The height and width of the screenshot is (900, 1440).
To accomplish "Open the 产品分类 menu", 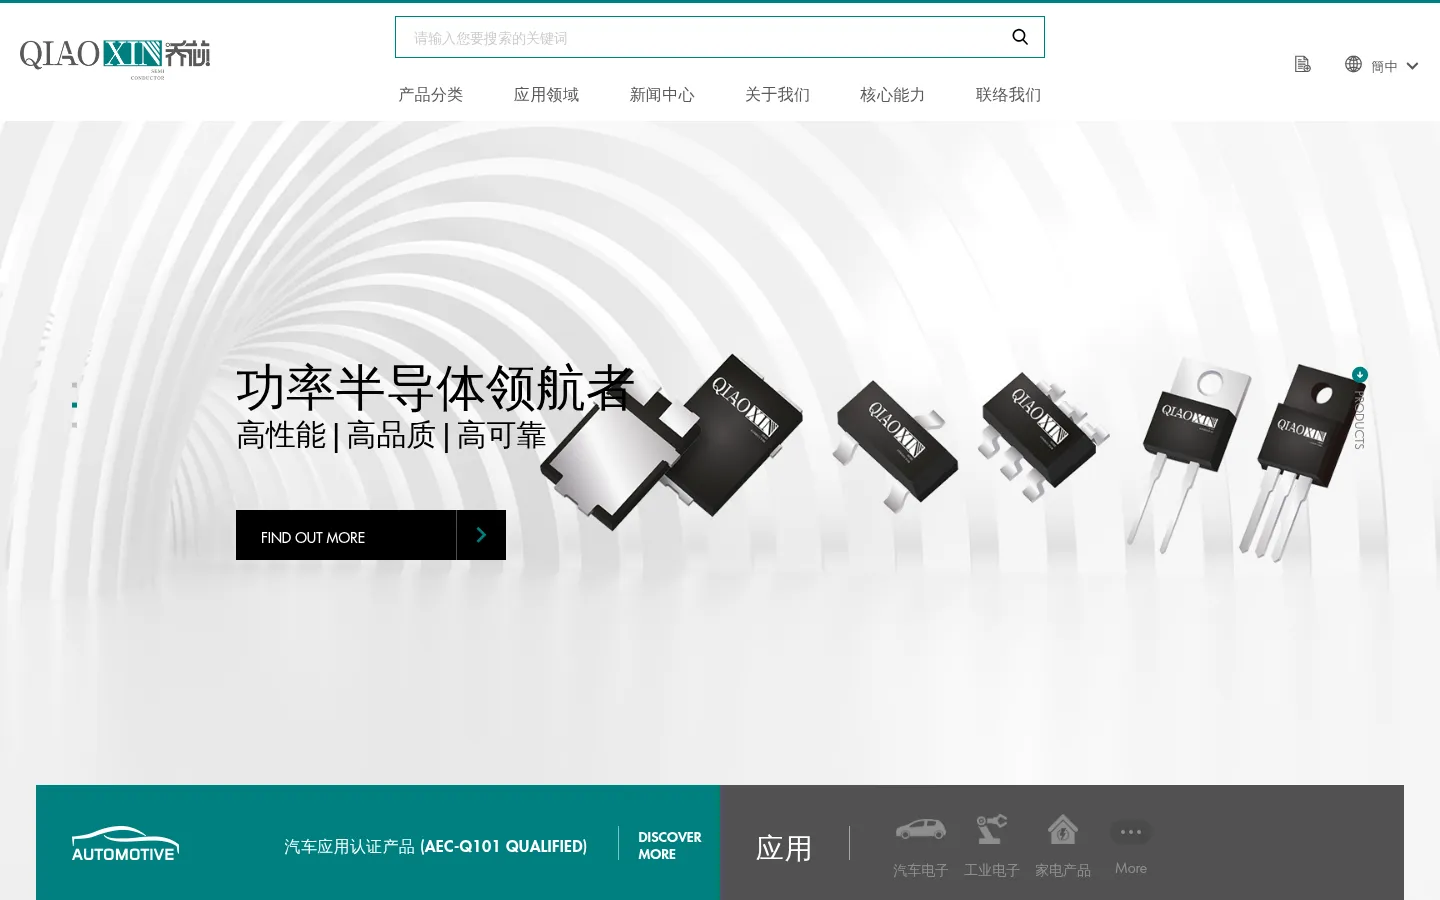I will coord(431,95).
